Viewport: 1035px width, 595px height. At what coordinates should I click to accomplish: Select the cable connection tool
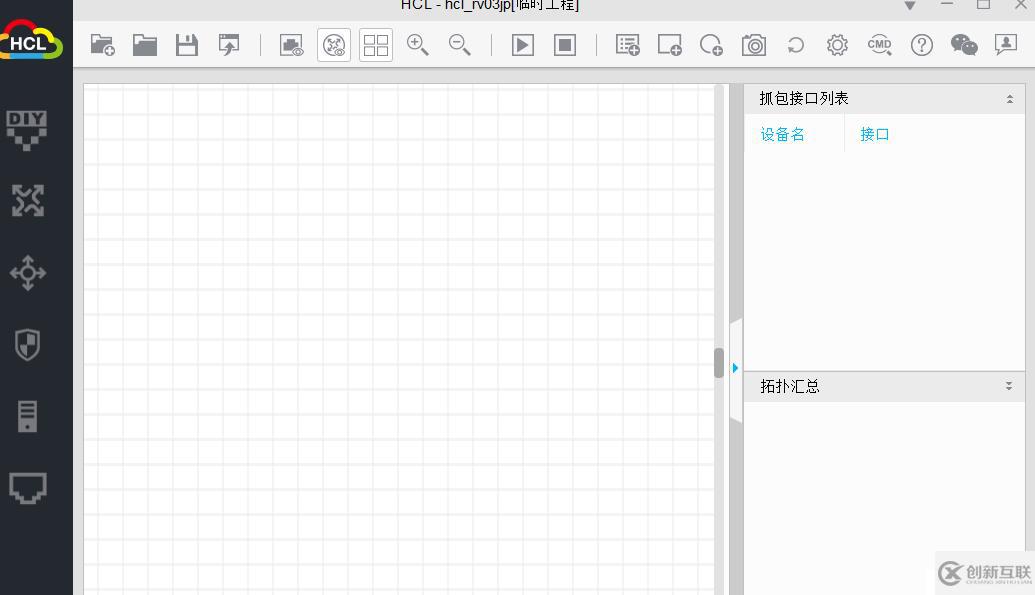pos(27,488)
